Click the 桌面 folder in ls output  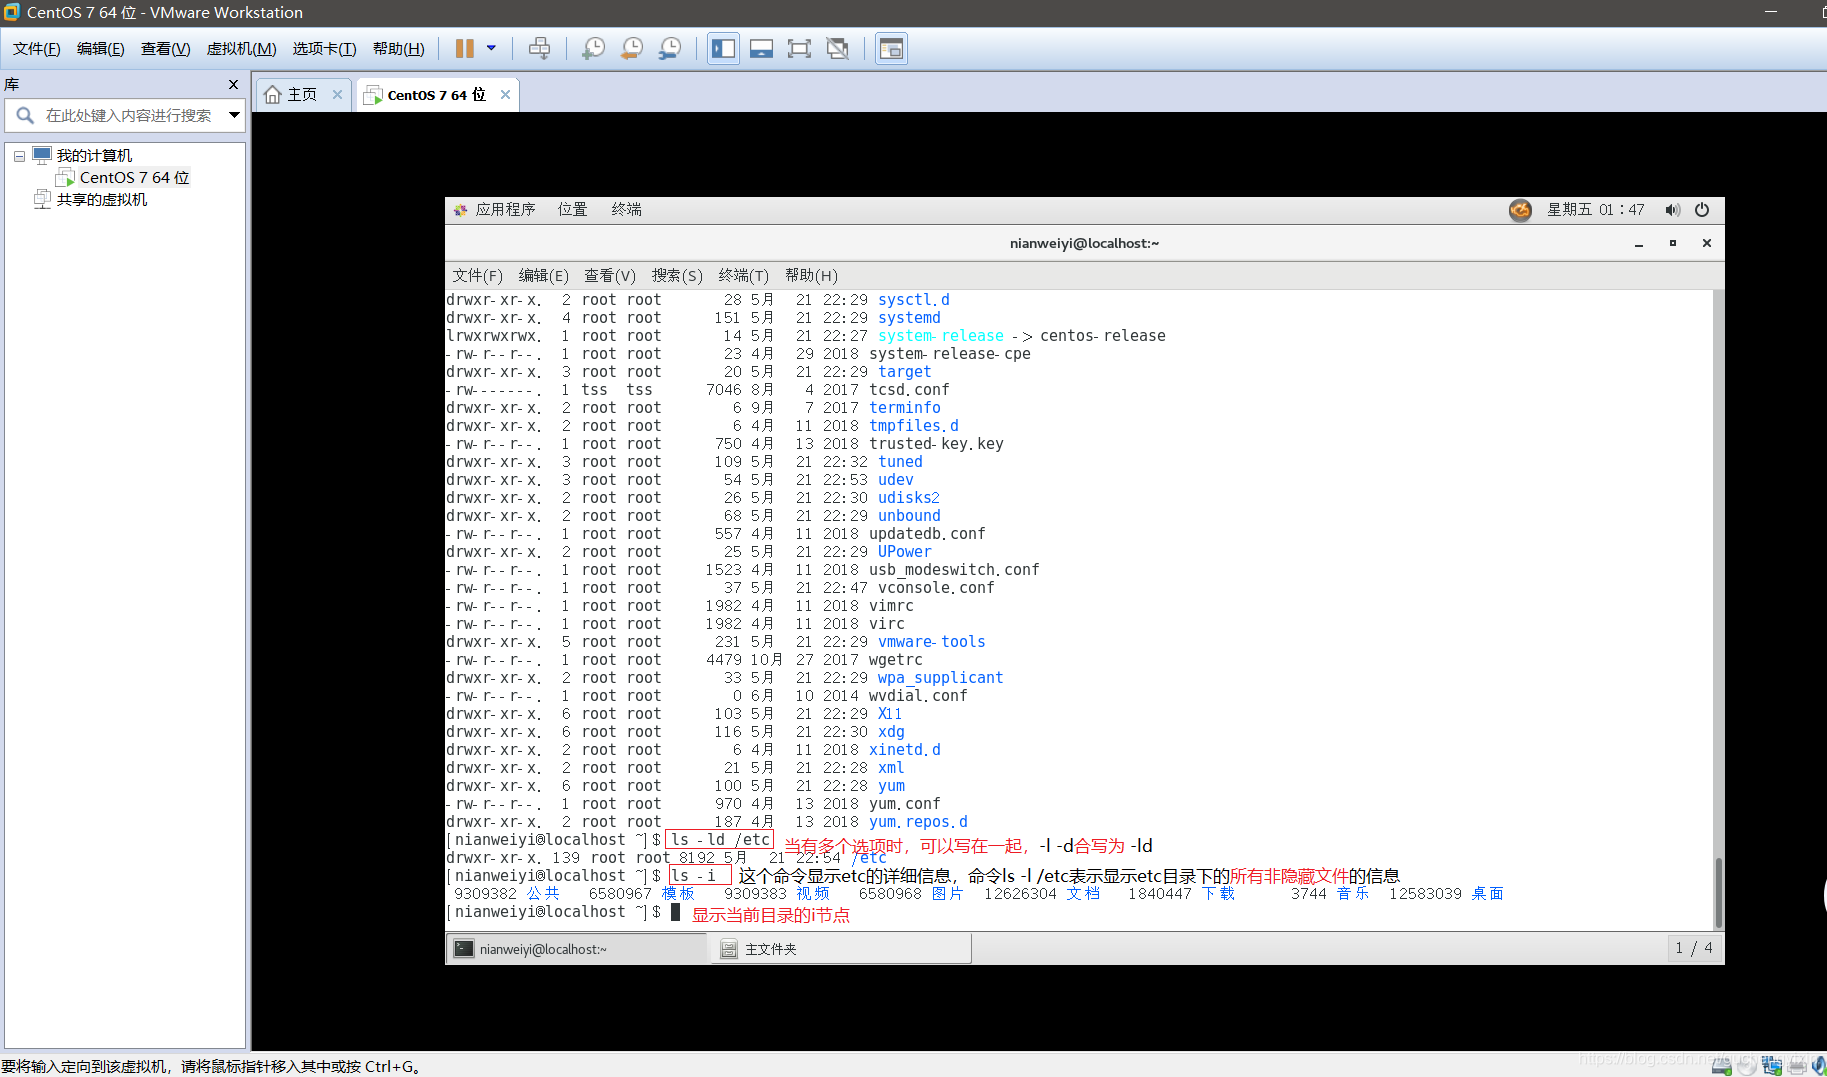coord(1487,894)
